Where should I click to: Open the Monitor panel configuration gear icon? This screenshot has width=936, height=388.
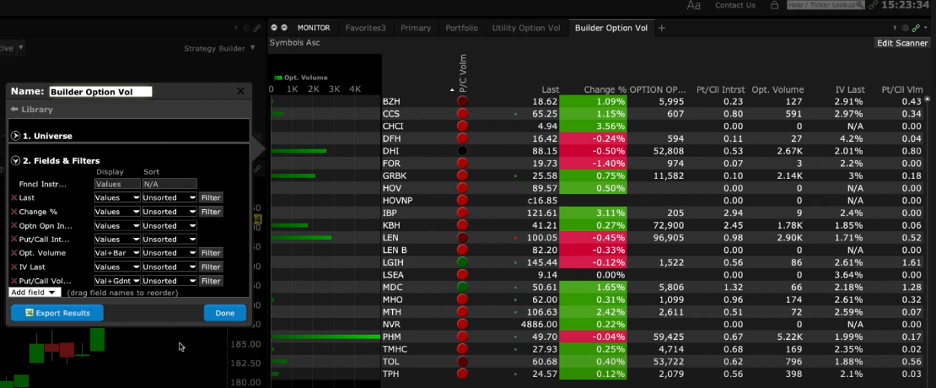click(x=906, y=28)
